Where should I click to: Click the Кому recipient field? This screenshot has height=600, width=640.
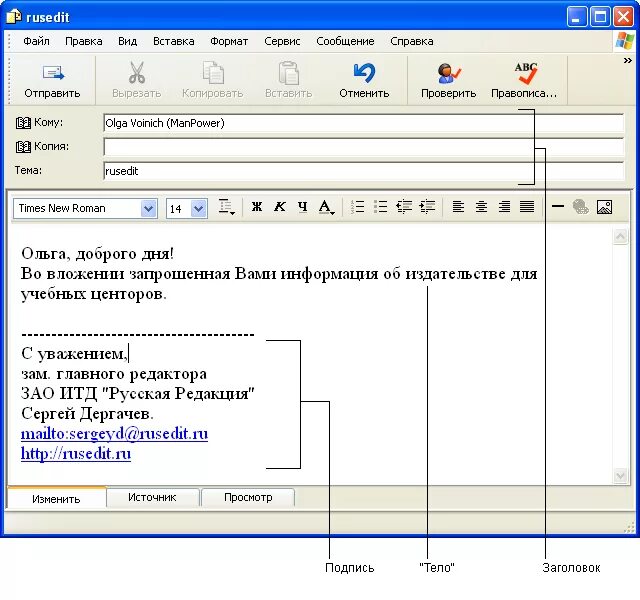point(363,123)
